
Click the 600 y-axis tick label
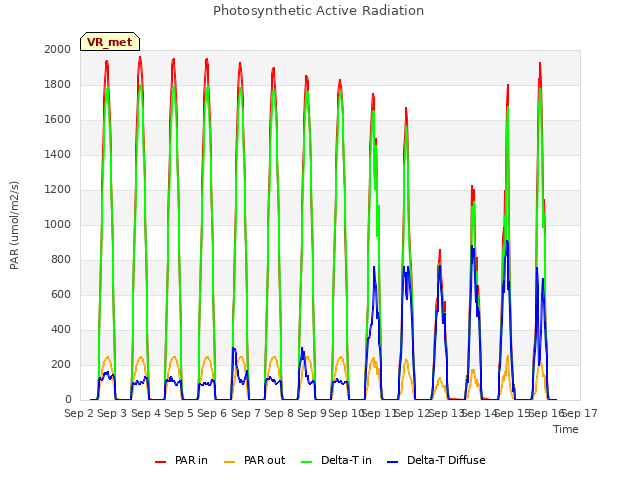click(61, 295)
